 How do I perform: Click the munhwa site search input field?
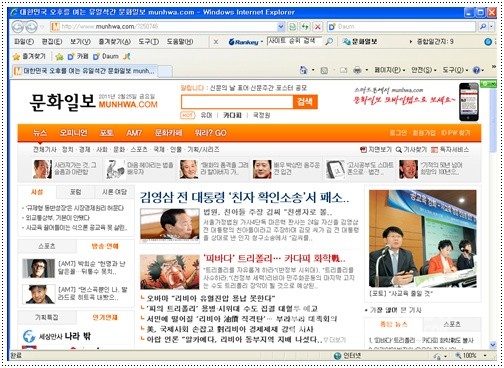[x=237, y=102]
